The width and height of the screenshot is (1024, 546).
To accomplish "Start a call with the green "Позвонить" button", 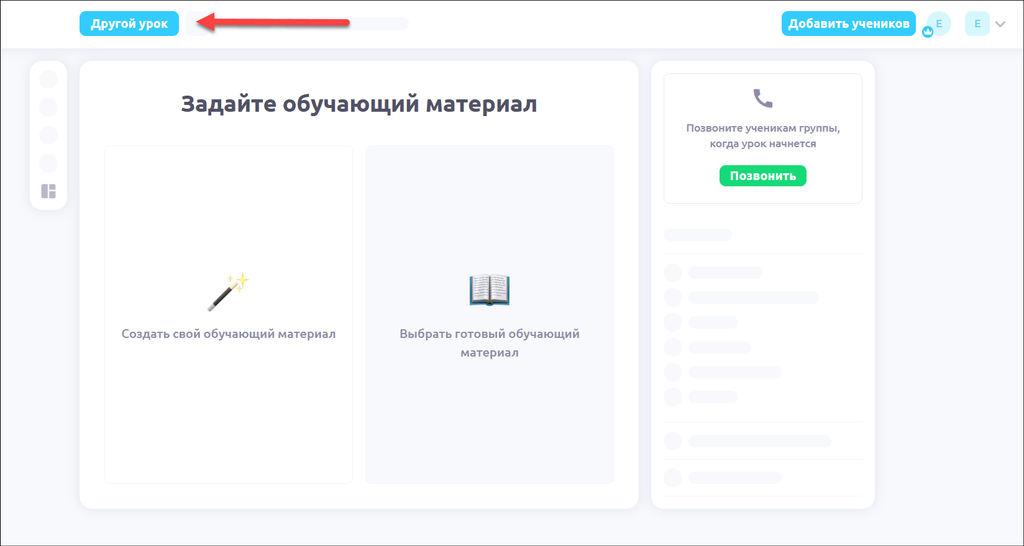I will point(762,176).
